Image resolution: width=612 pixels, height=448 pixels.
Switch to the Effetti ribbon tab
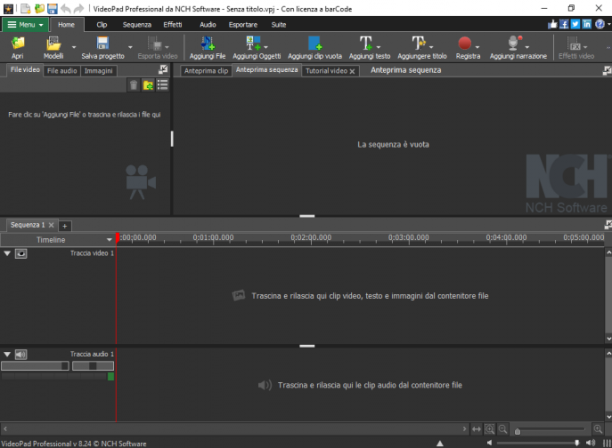click(x=173, y=25)
